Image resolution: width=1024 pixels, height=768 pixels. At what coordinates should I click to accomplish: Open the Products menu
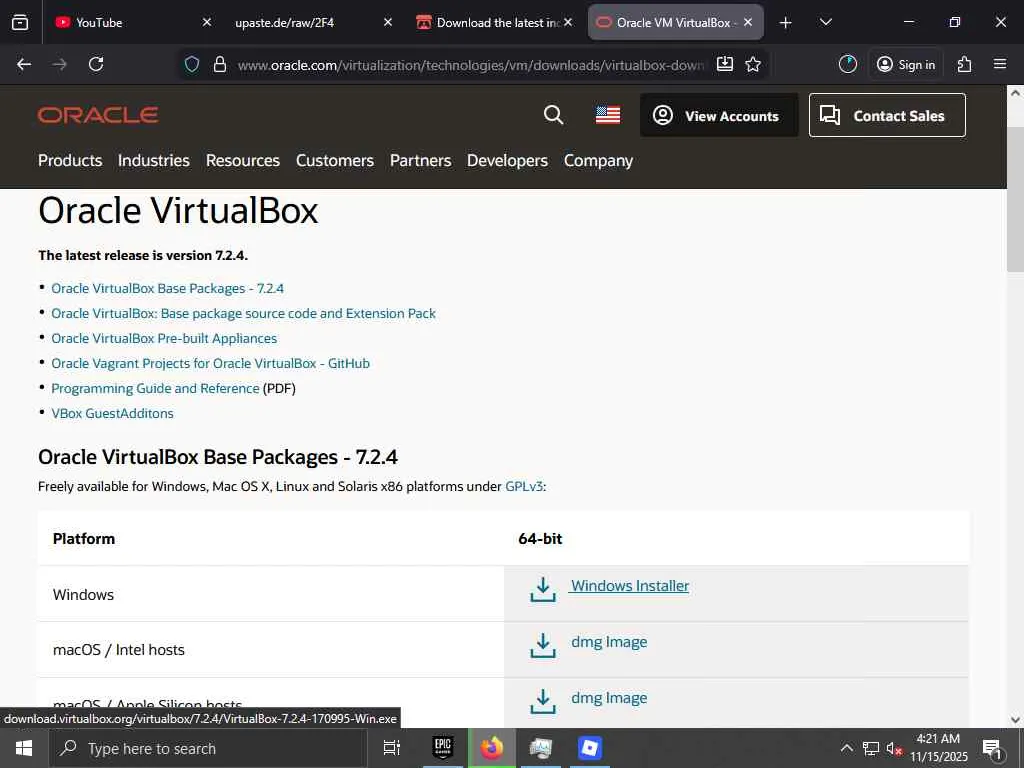[x=70, y=161]
